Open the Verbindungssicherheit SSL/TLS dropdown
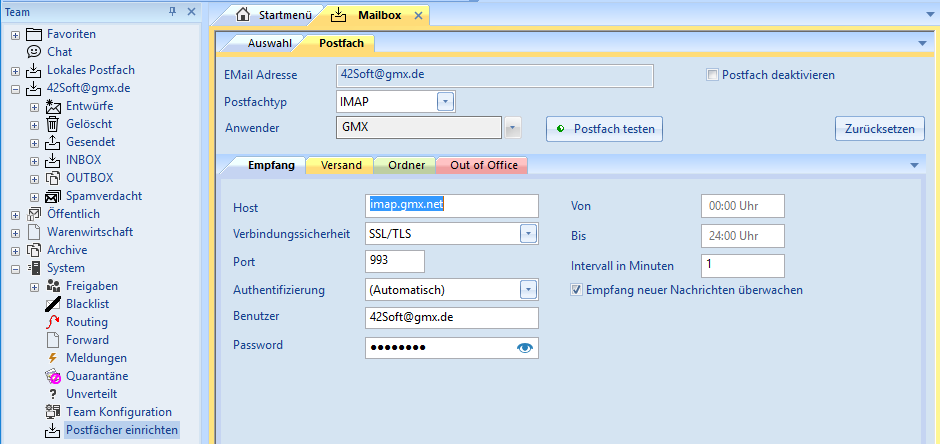This screenshot has width=940, height=444. (528, 234)
